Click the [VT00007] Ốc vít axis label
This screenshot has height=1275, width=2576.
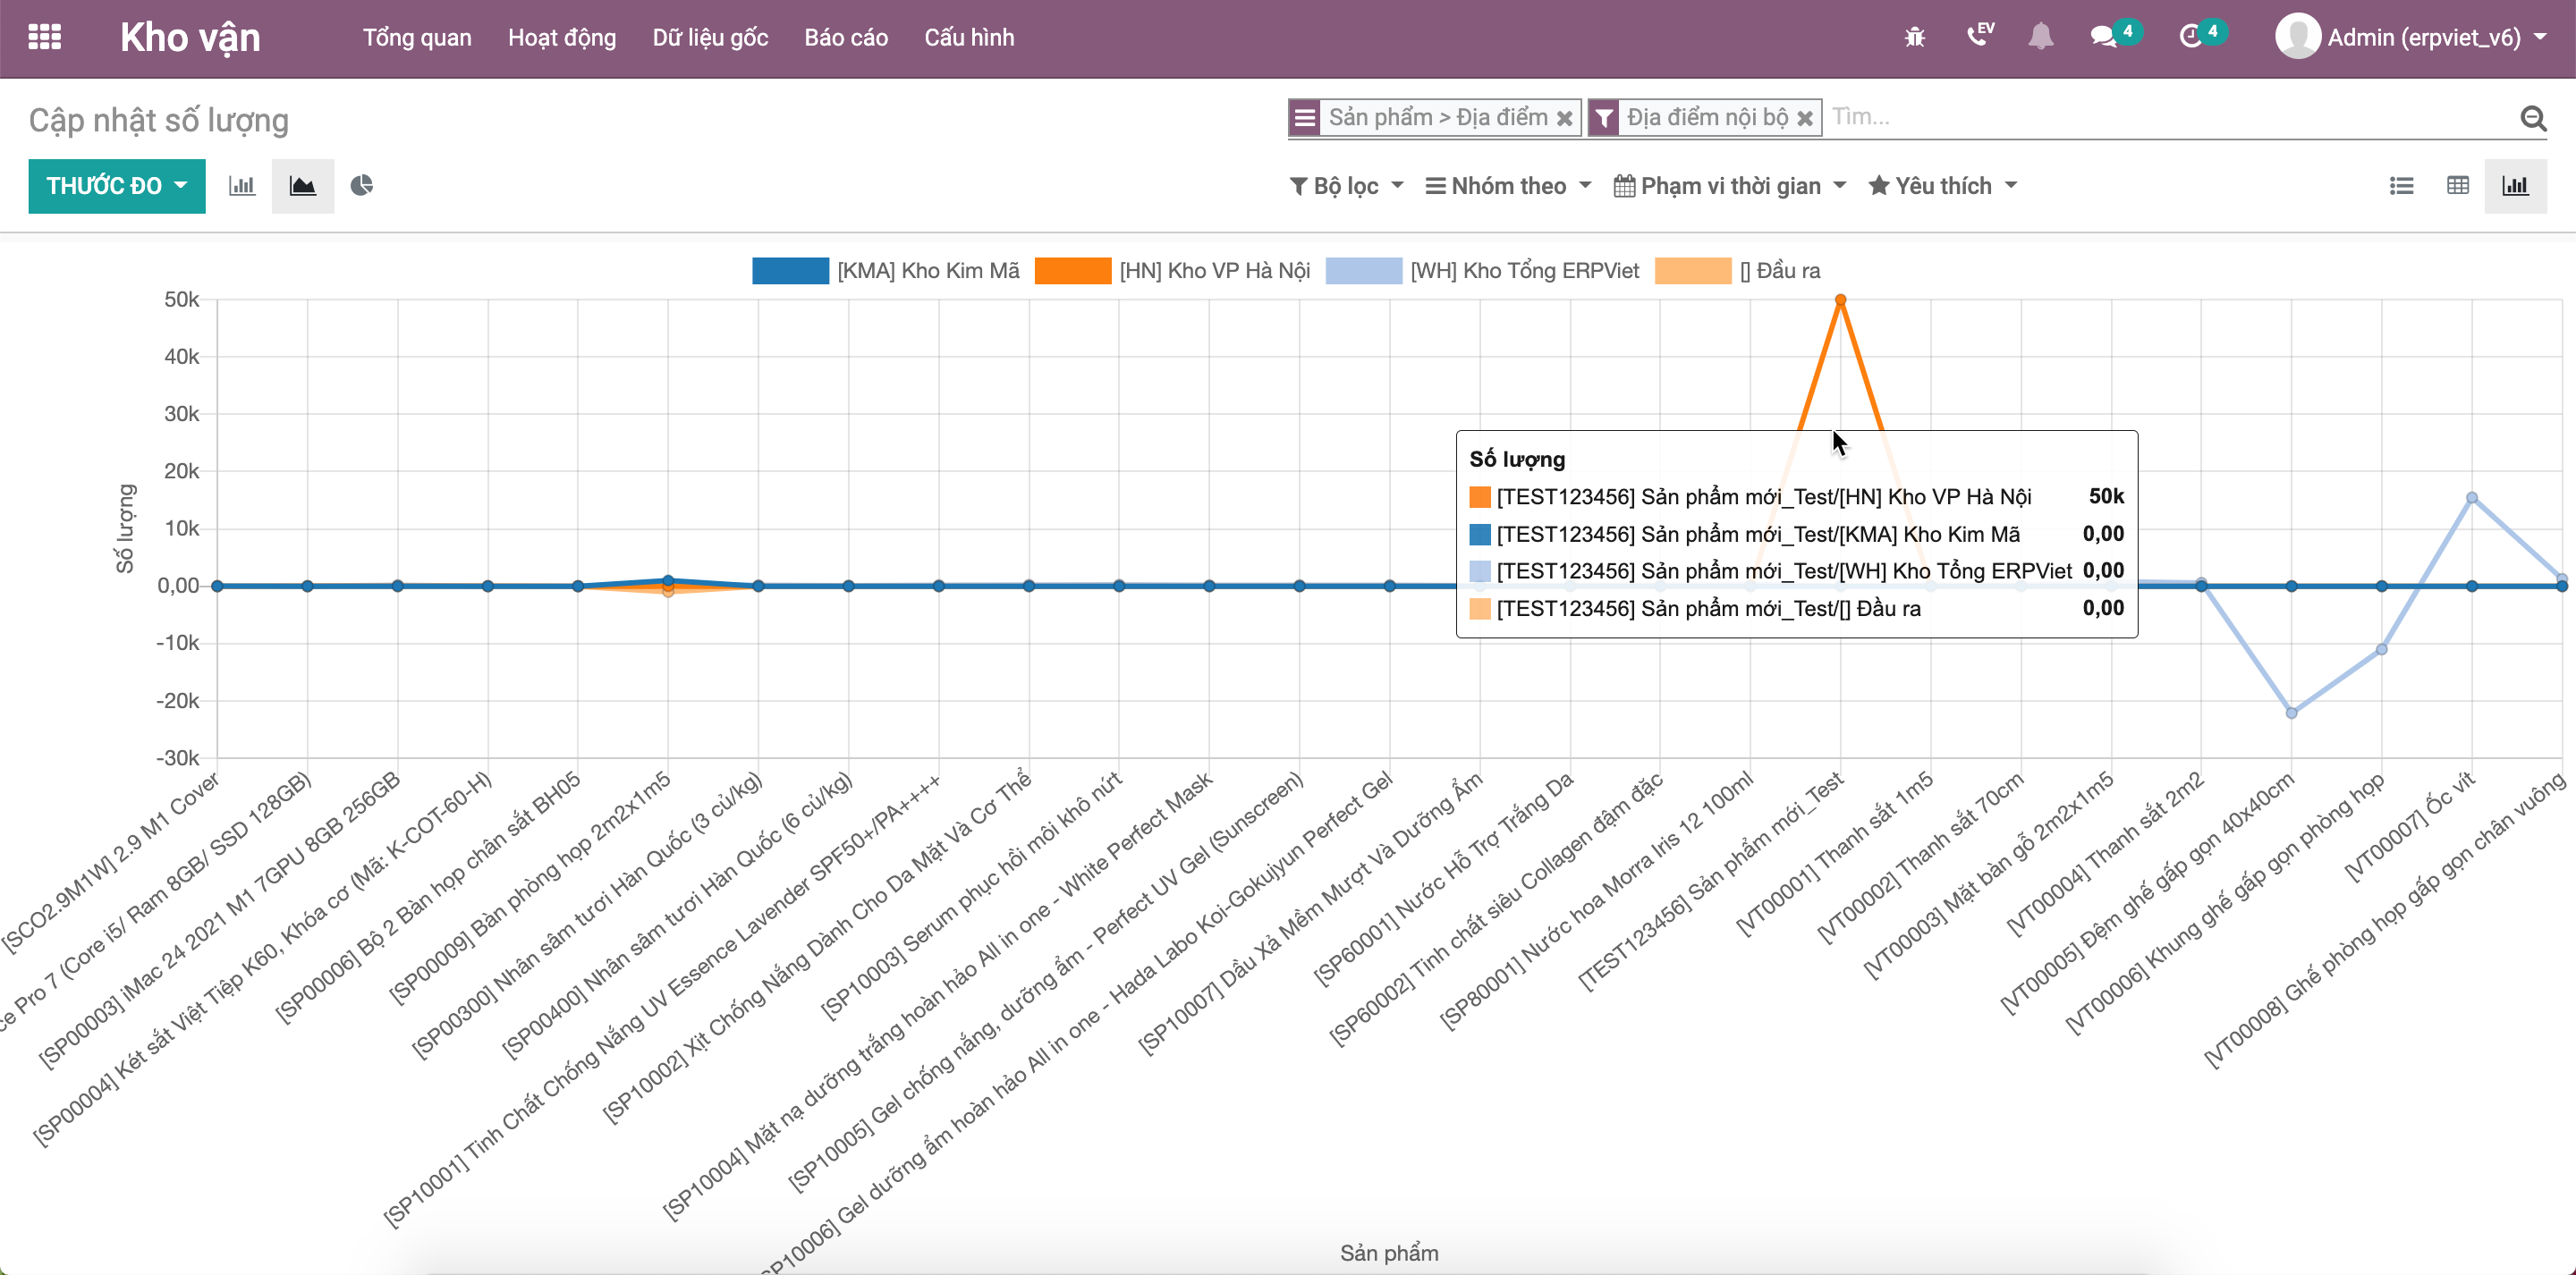click(2411, 827)
